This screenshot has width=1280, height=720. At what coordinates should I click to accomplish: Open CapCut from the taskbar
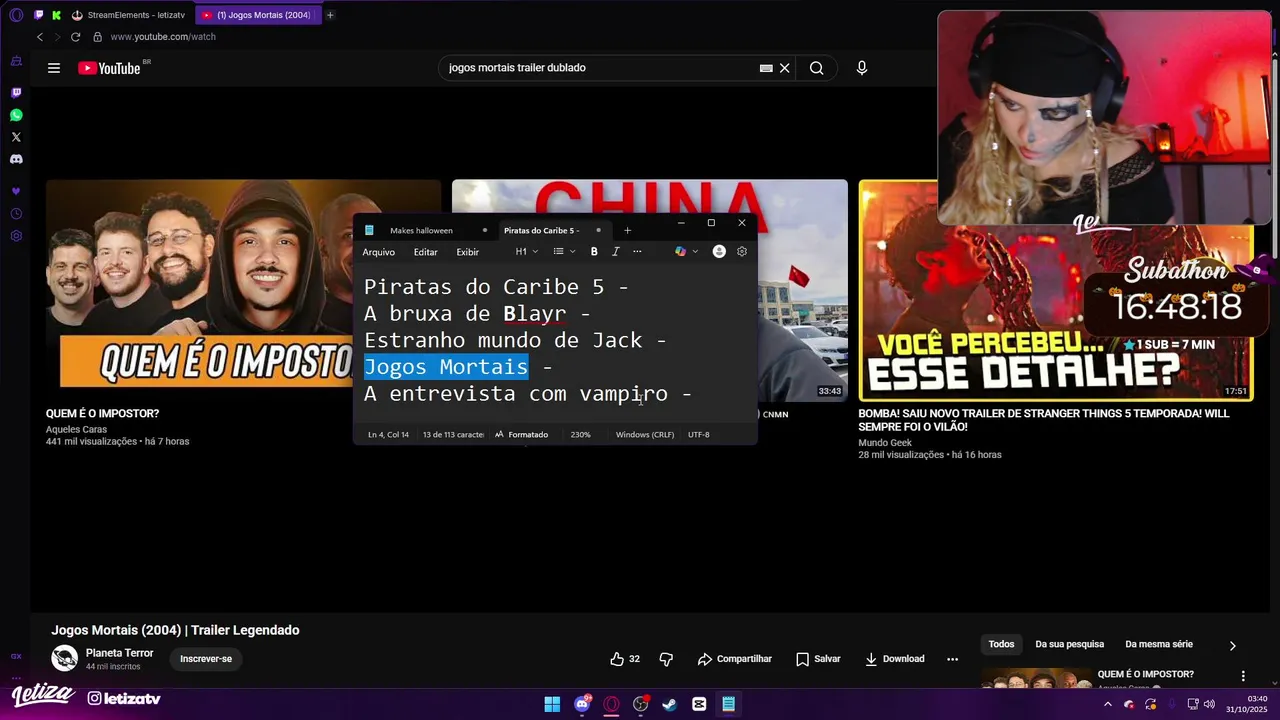tap(699, 704)
